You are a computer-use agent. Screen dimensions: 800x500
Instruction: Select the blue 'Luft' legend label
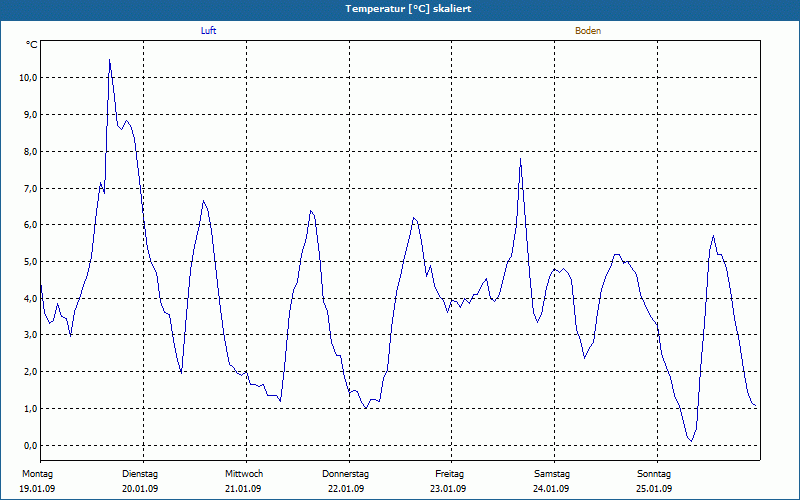(x=208, y=31)
